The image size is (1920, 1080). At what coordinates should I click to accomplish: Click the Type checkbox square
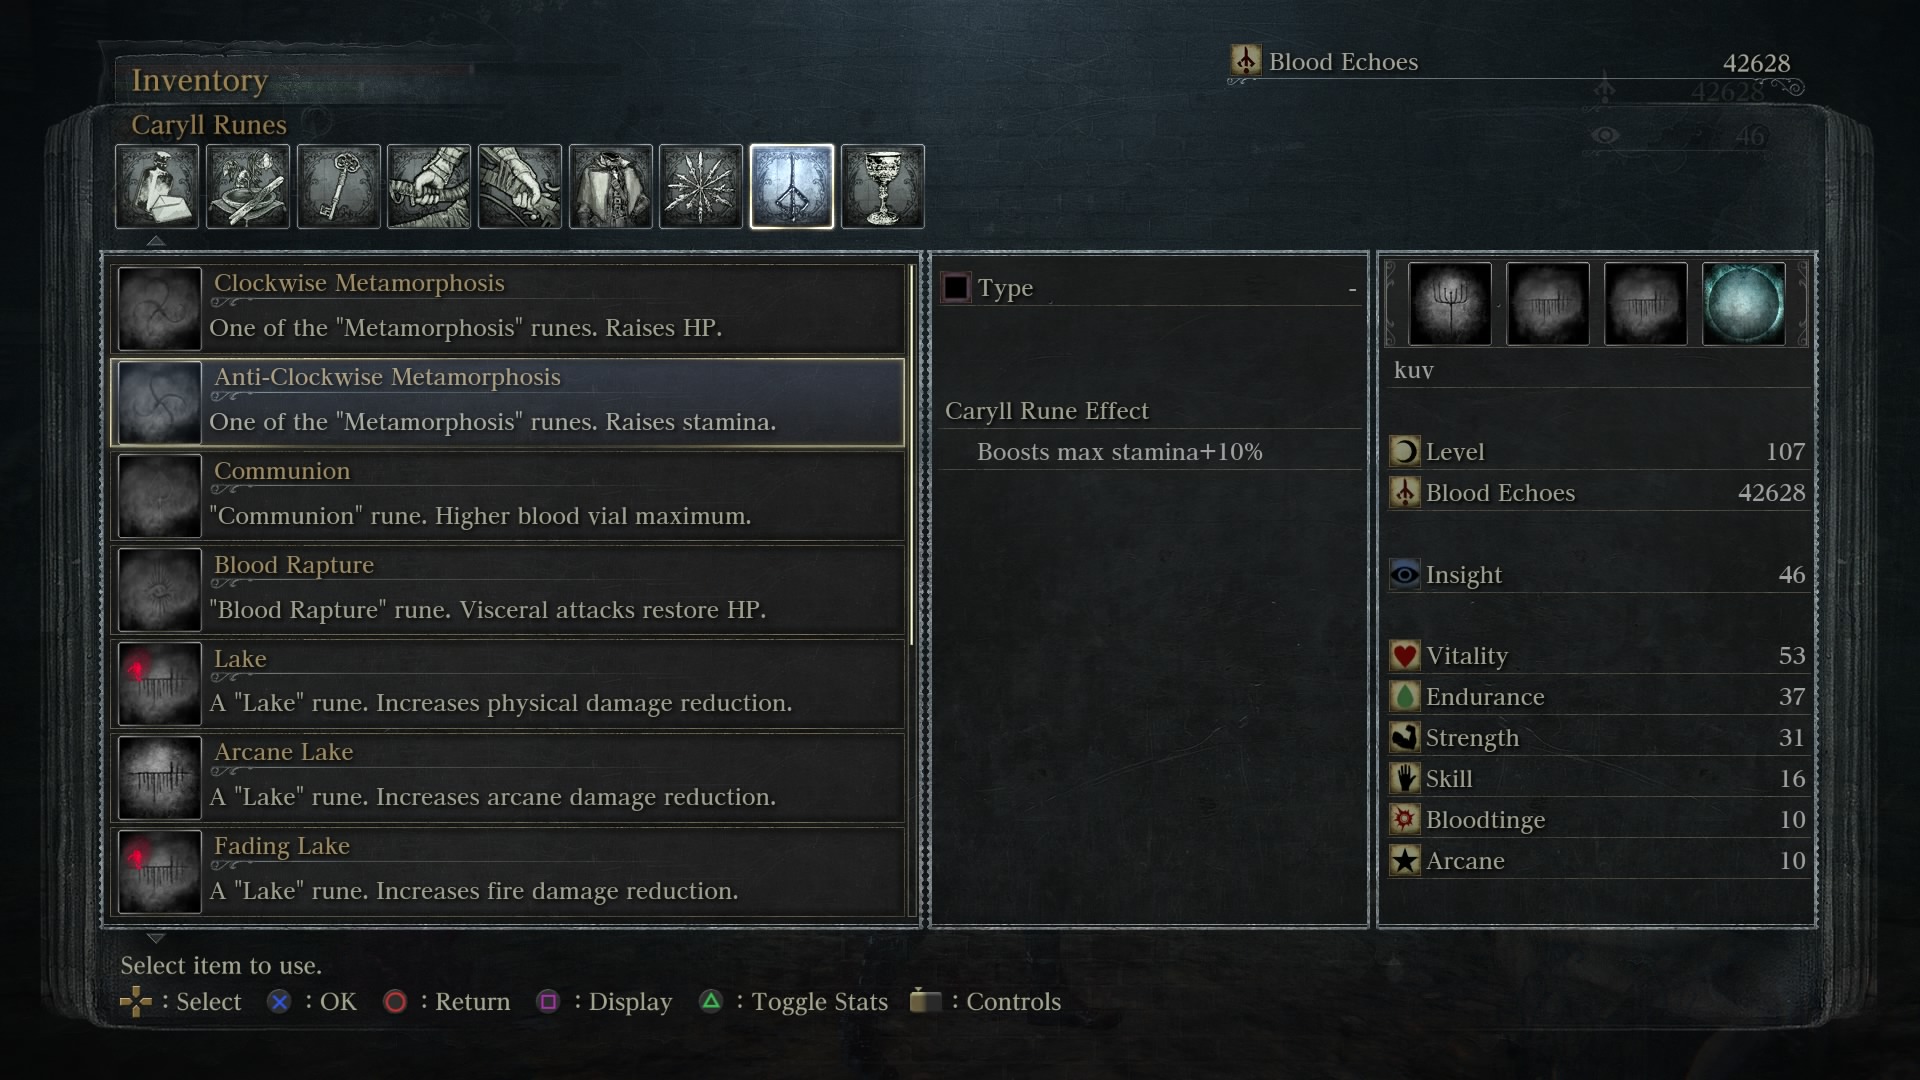pyautogui.click(x=956, y=288)
